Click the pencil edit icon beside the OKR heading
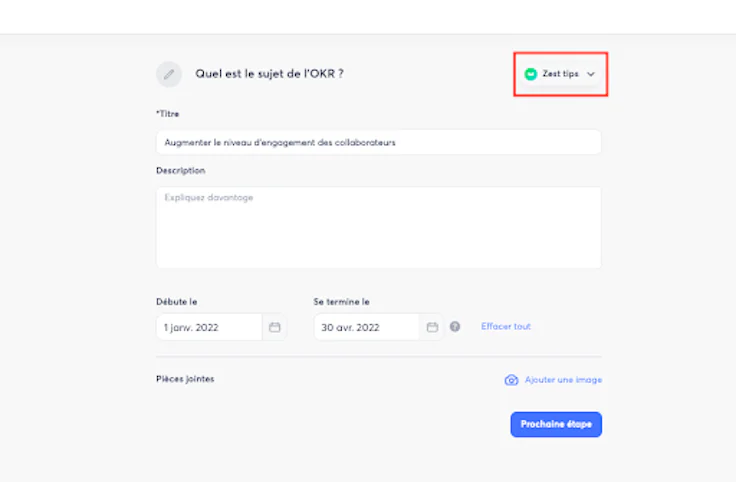The height and width of the screenshot is (482, 736). point(169,74)
